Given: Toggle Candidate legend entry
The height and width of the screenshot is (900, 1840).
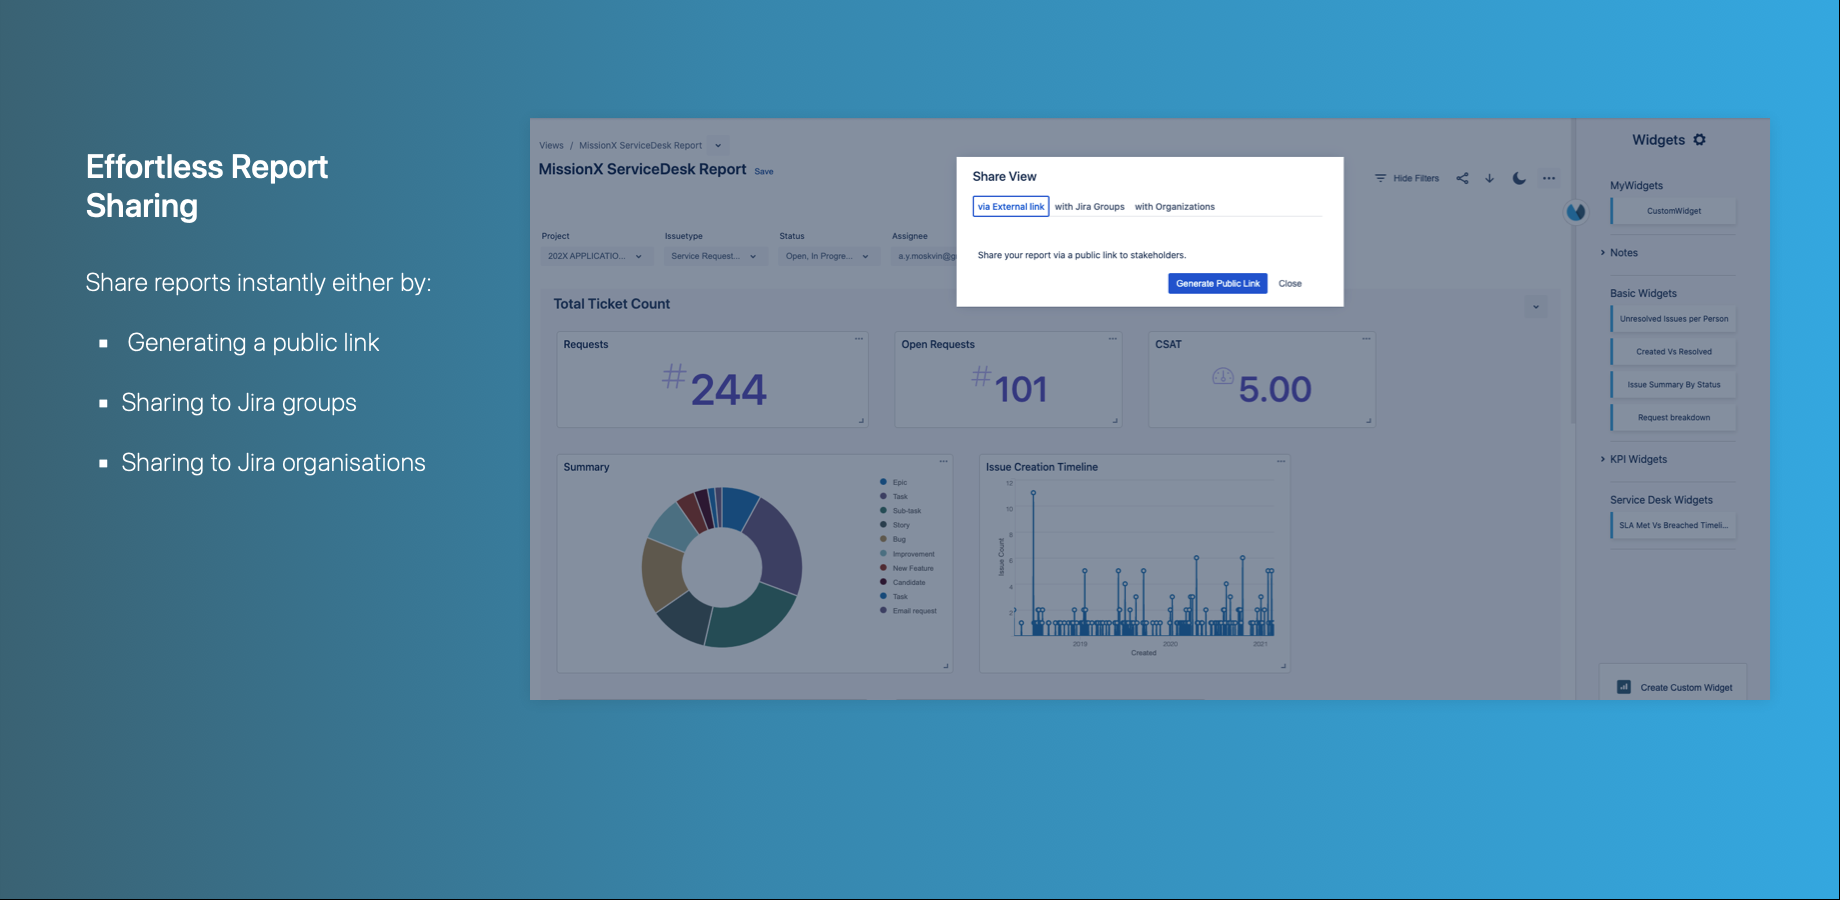Looking at the screenshot, I should [902, 582].
